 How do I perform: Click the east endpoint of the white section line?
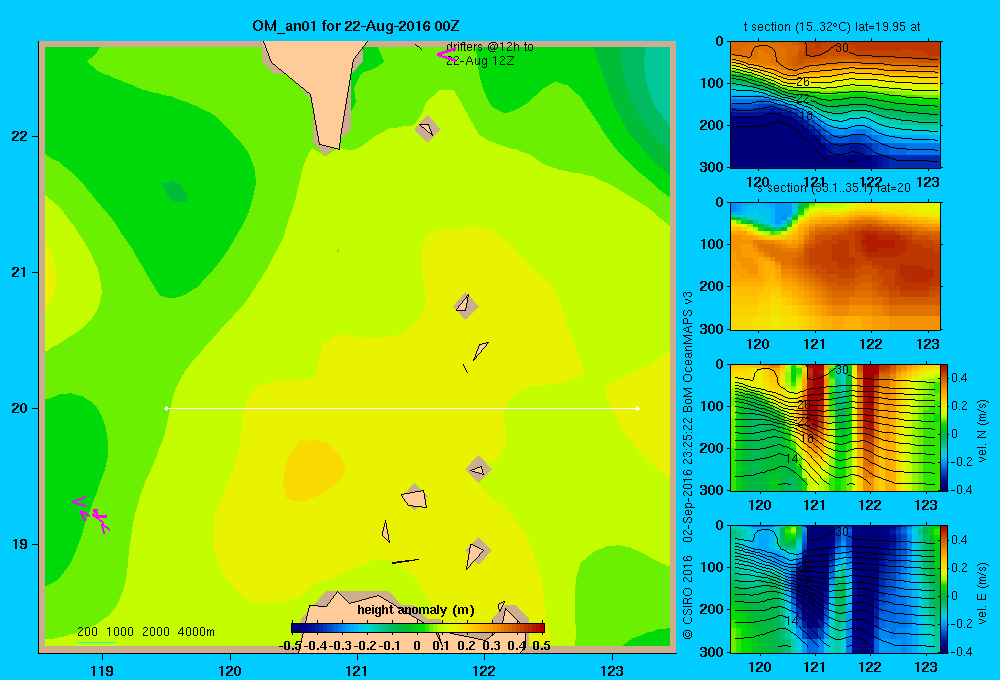pyautogui.click(x=638, y=408)
